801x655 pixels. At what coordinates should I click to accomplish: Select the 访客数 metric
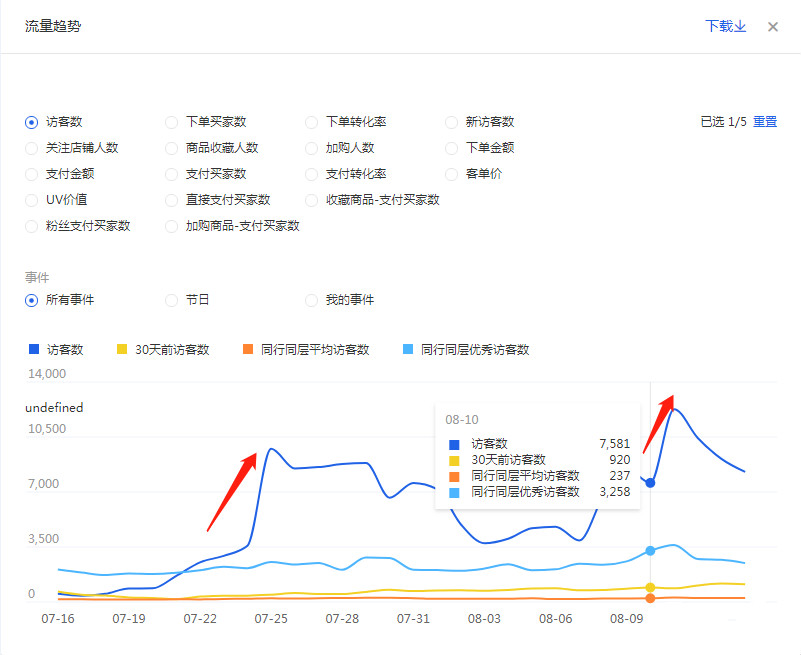click(31, 122)
